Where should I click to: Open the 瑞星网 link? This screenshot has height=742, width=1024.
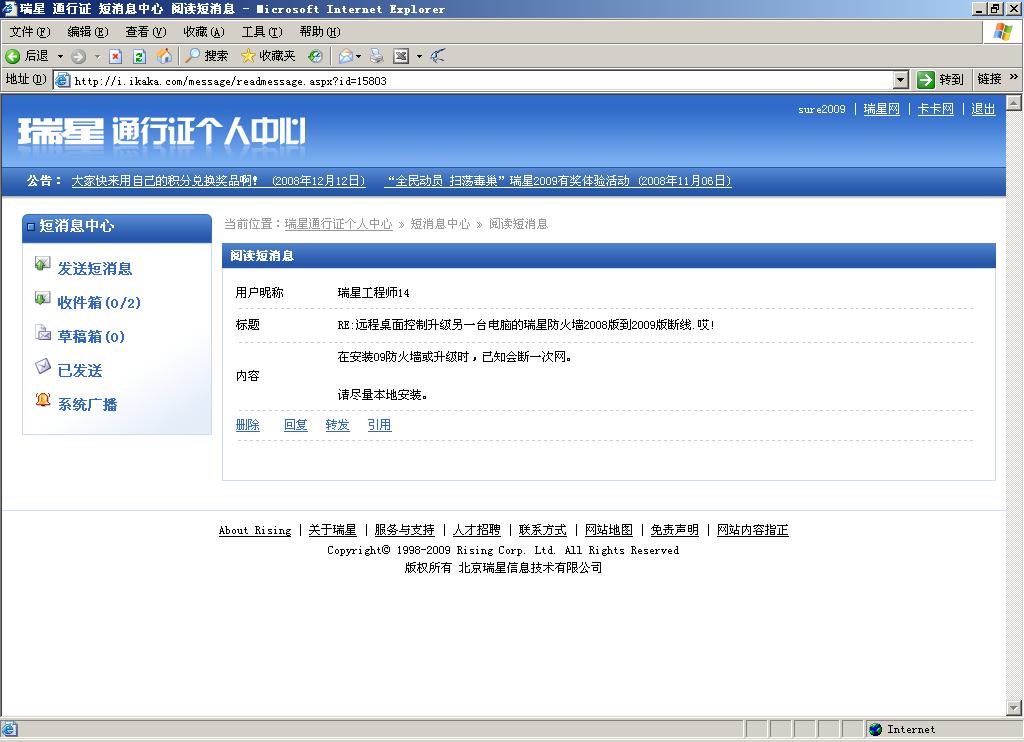tap(882, 109)
